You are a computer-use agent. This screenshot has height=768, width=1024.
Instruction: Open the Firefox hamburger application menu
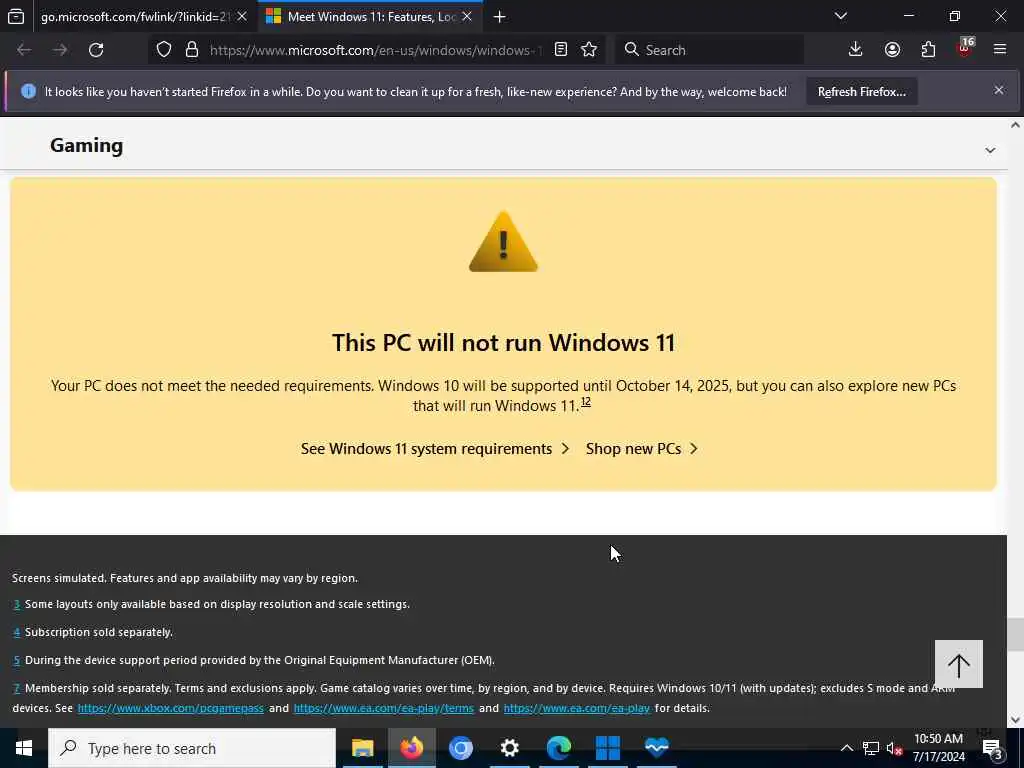point(1000,50)
